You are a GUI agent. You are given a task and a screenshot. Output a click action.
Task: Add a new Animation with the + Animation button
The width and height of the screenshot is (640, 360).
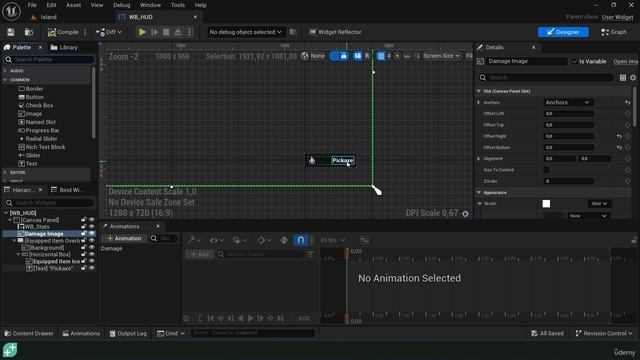click(x=124, y=238)
